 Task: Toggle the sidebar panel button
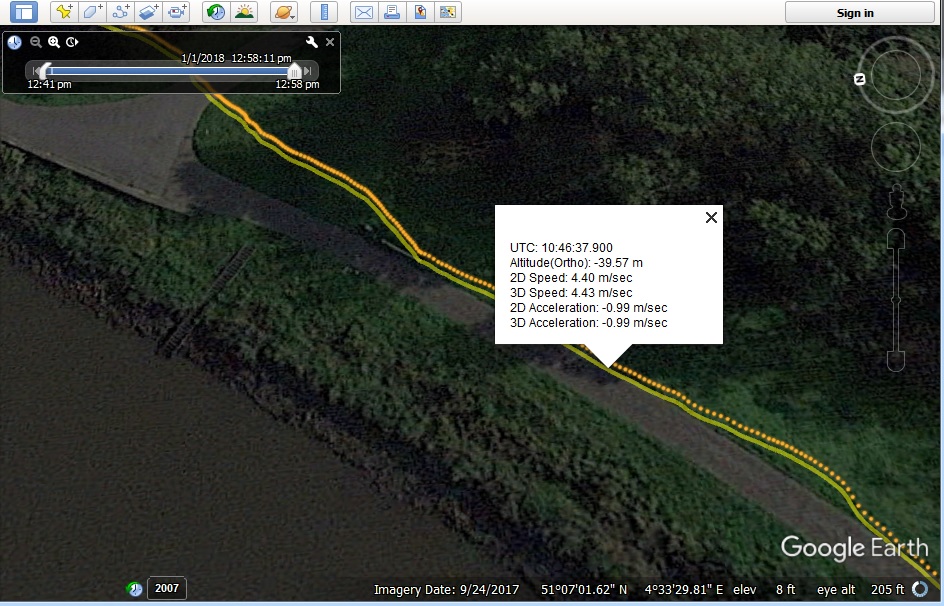(24, 12)
